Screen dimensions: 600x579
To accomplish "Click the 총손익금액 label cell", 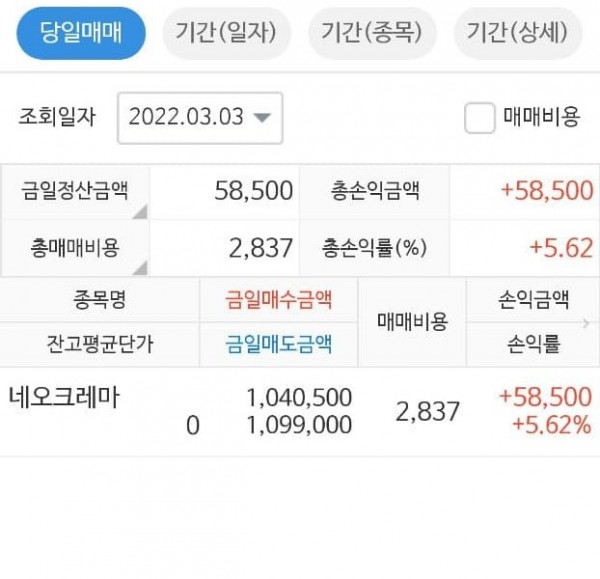I will click(374, 190).
